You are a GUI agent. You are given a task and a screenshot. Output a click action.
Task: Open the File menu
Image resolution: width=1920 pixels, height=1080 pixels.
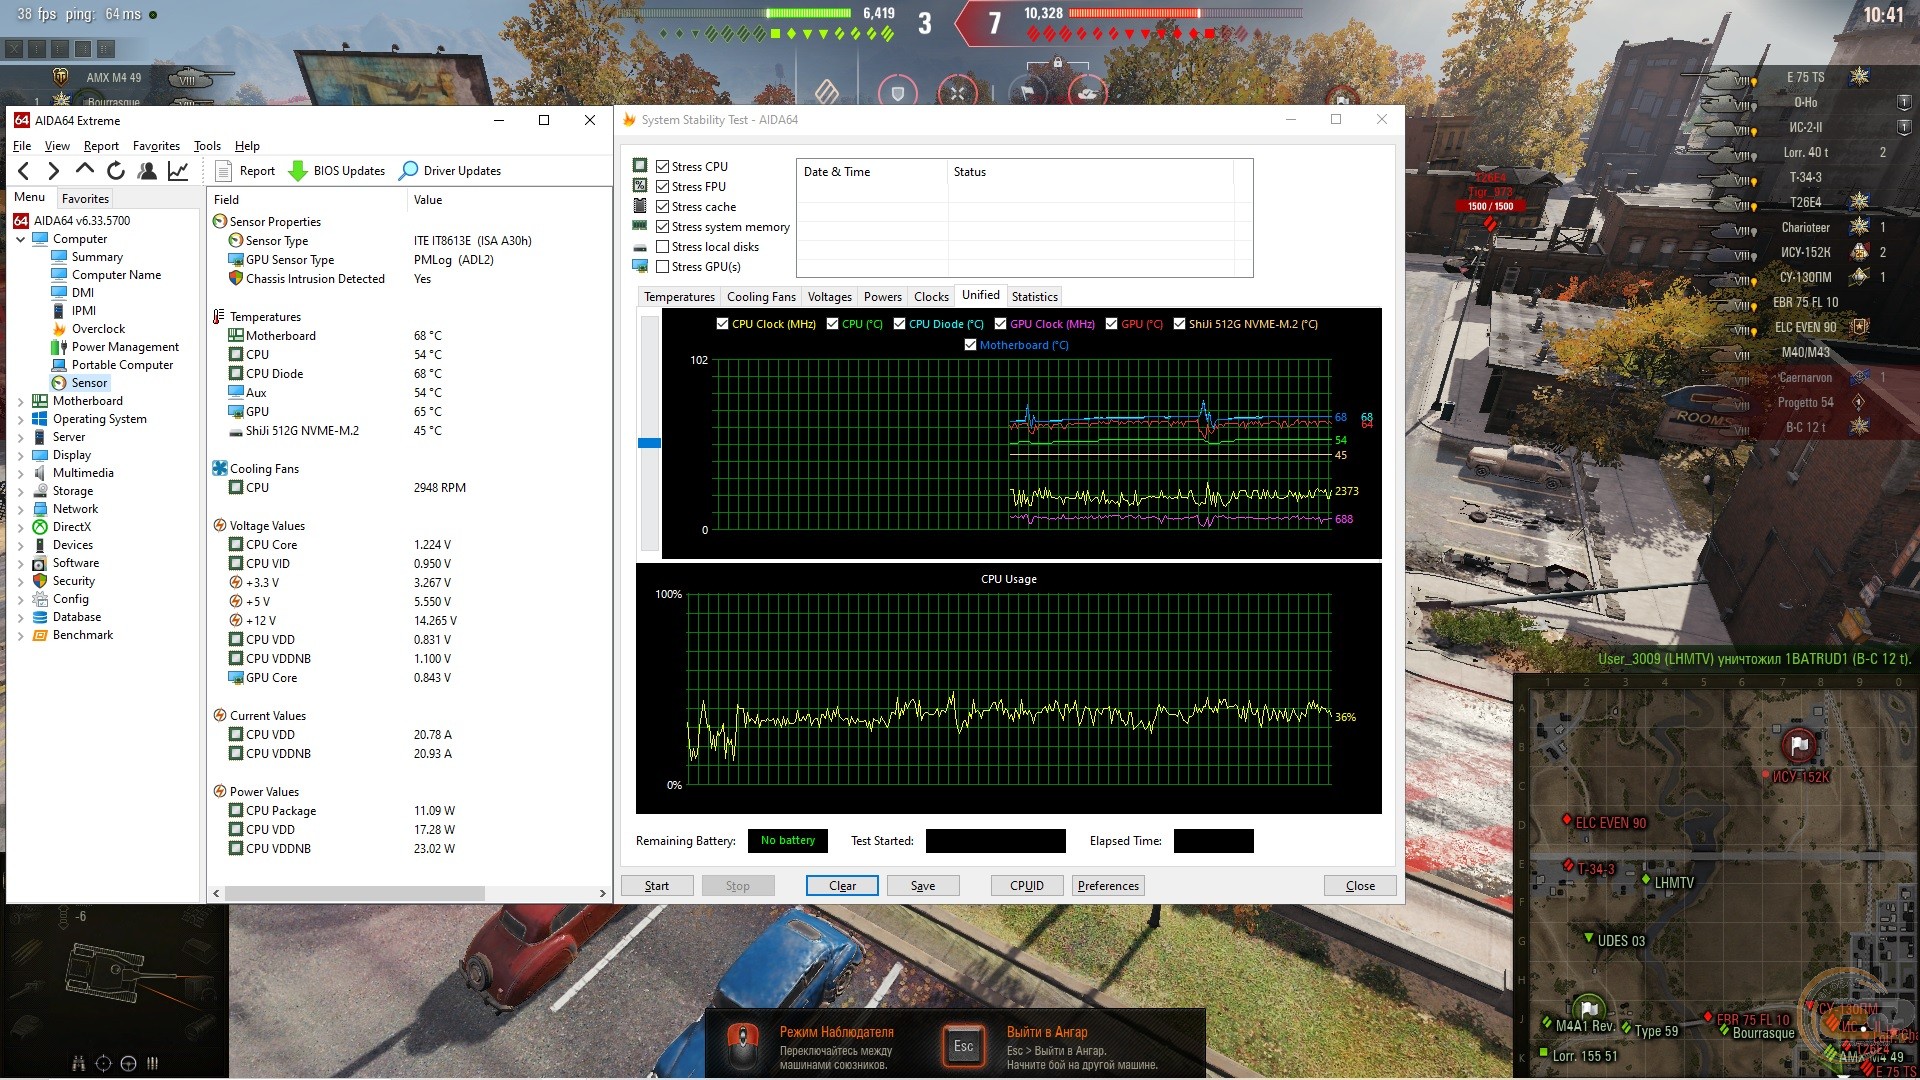tap(22, 146)
